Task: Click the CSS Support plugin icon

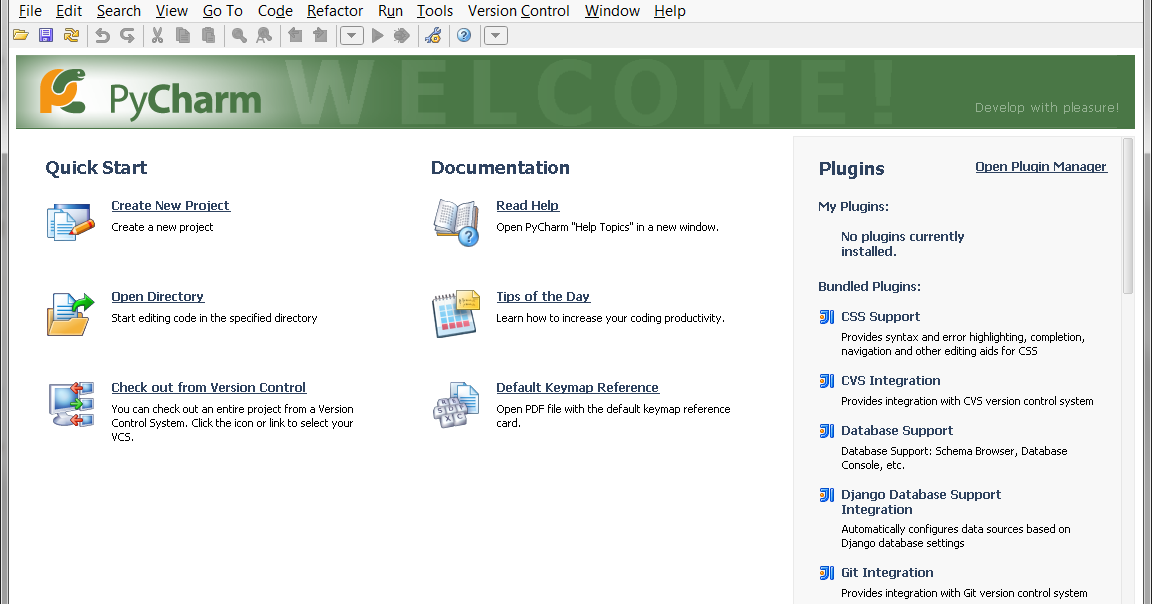Action: 827,317
